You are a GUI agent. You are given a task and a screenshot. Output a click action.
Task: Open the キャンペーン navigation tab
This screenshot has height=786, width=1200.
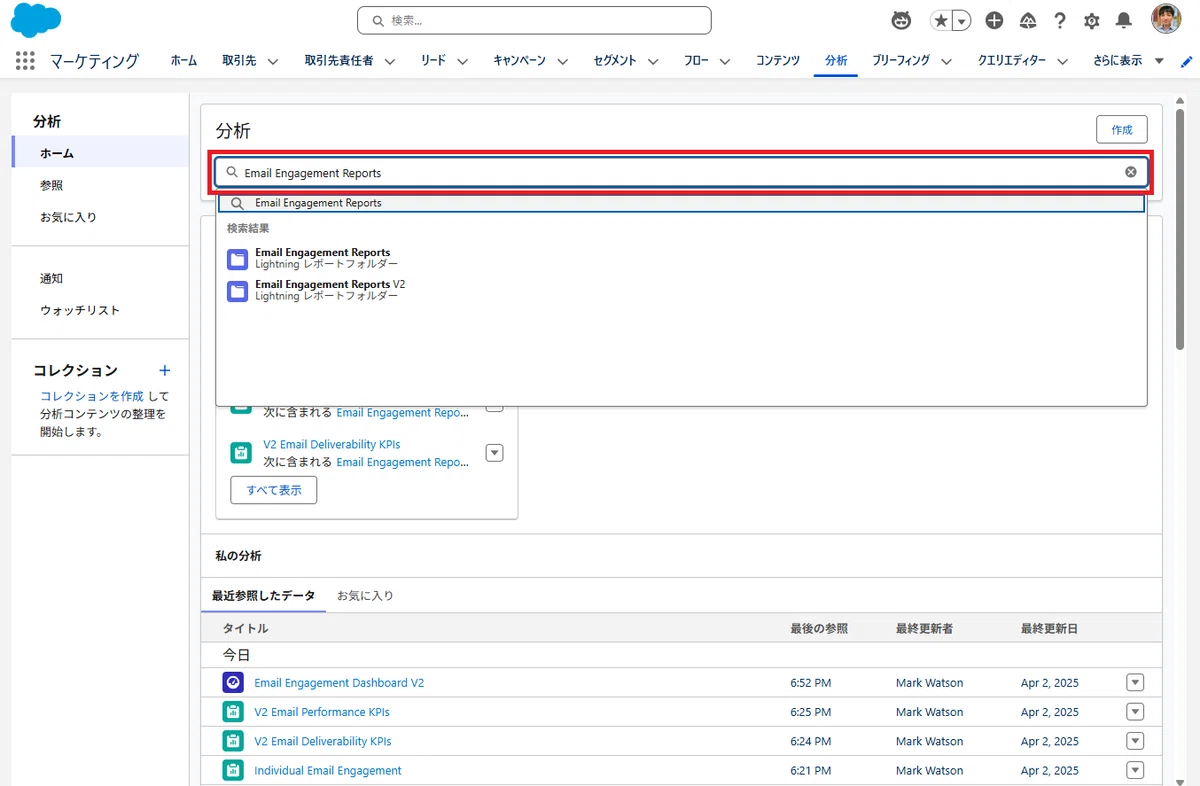click(x=520, y=61)
